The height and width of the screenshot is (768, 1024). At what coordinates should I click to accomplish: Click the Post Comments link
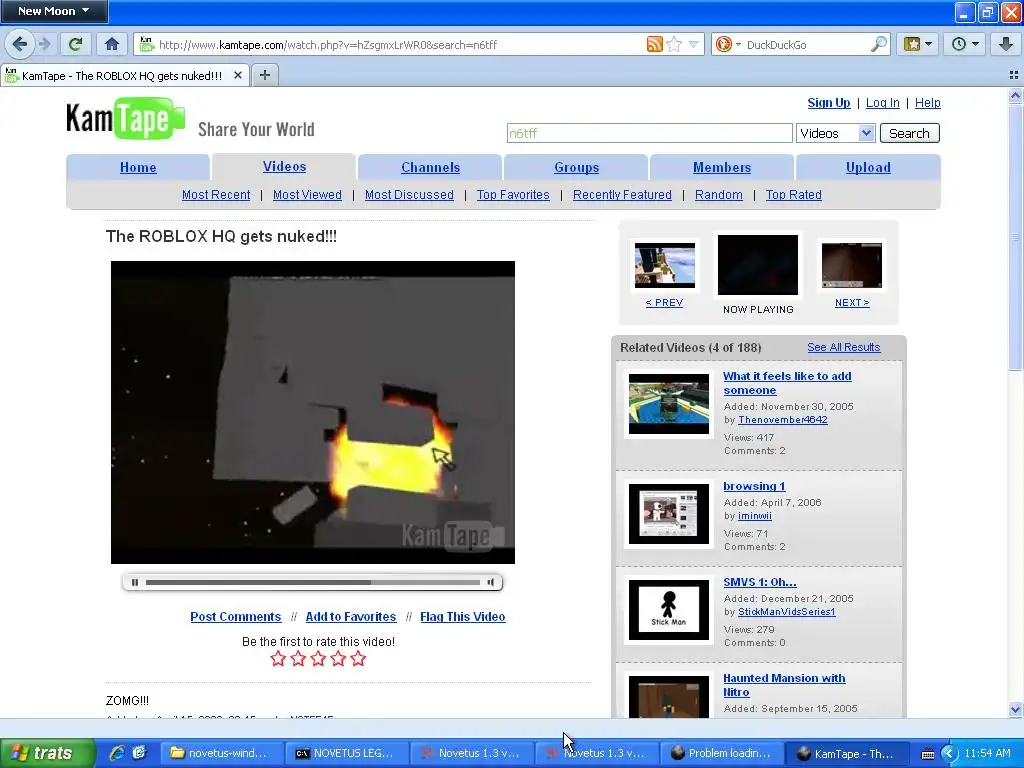(236, 616)
